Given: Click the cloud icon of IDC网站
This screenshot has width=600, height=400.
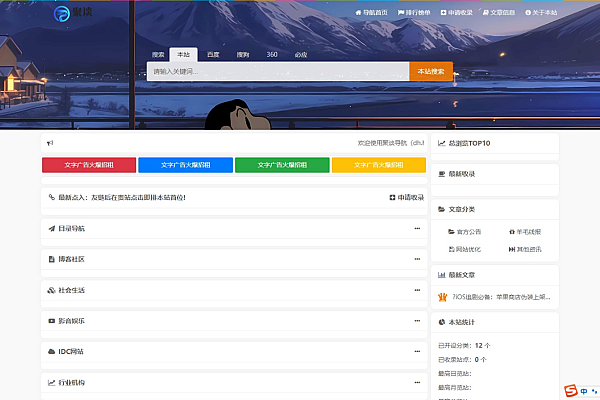Looking at the screenshot, I should 52,351.
